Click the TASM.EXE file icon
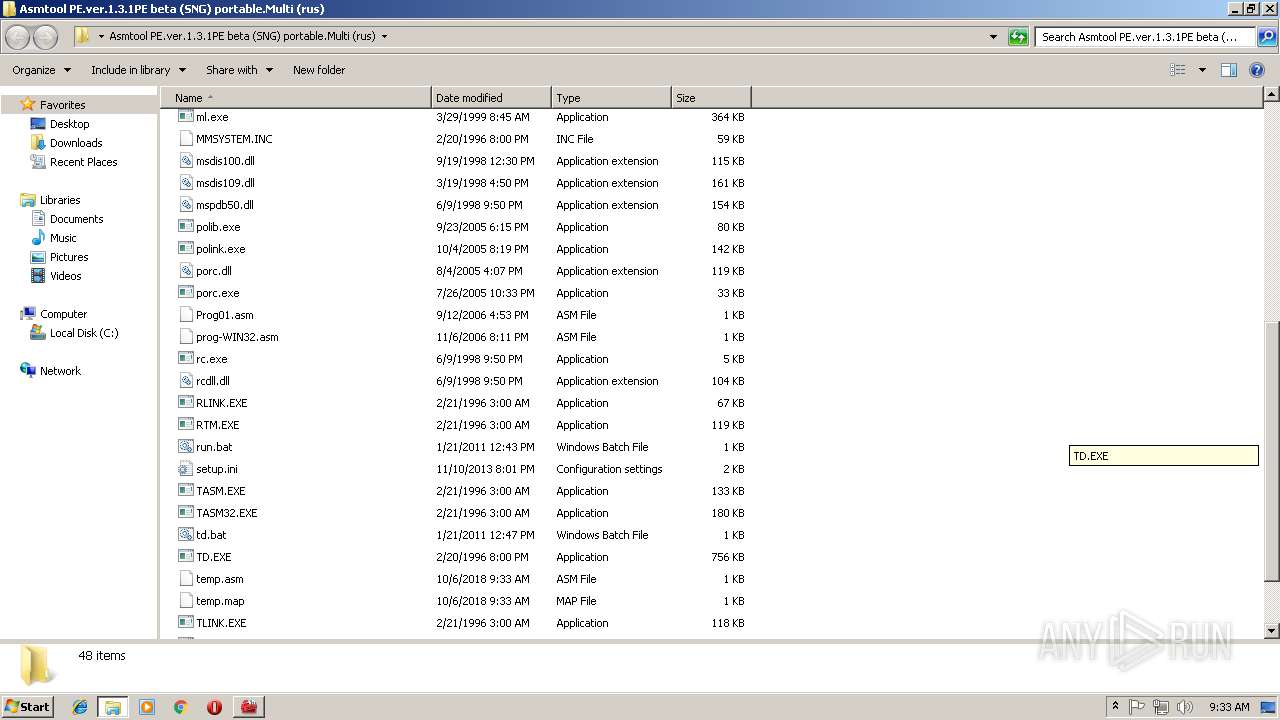This screenshot has width=1280, height=720. pyautogui.click(x=185, y=491)
